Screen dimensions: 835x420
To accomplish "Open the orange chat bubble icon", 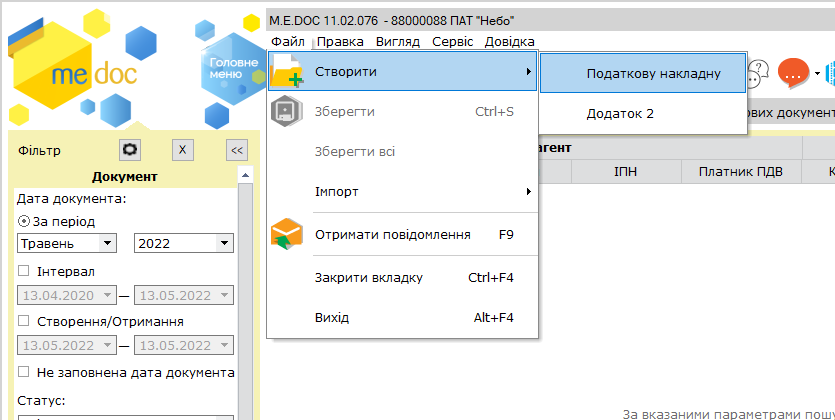I will point(793,73).
